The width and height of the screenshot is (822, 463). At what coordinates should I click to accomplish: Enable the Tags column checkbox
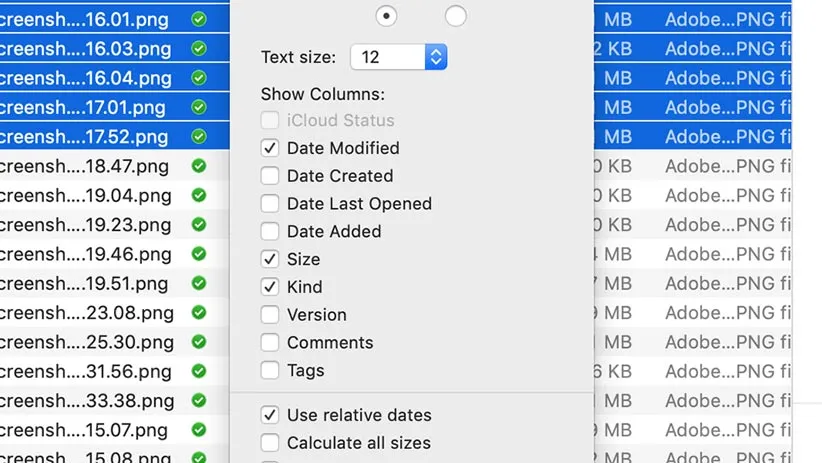click(270, 371)
